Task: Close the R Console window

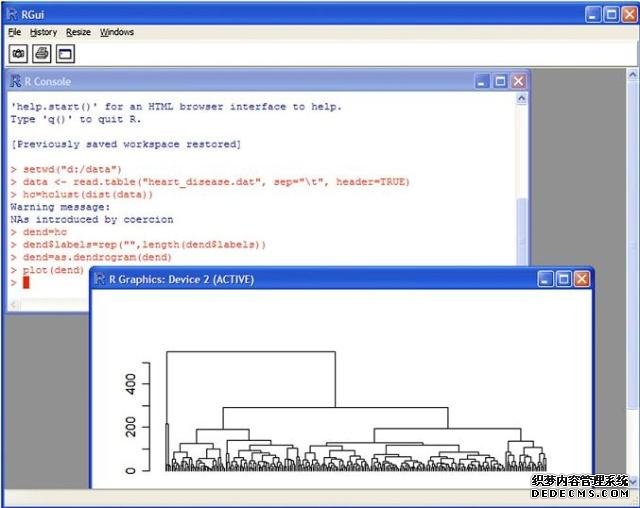Action: click(518, 81)
